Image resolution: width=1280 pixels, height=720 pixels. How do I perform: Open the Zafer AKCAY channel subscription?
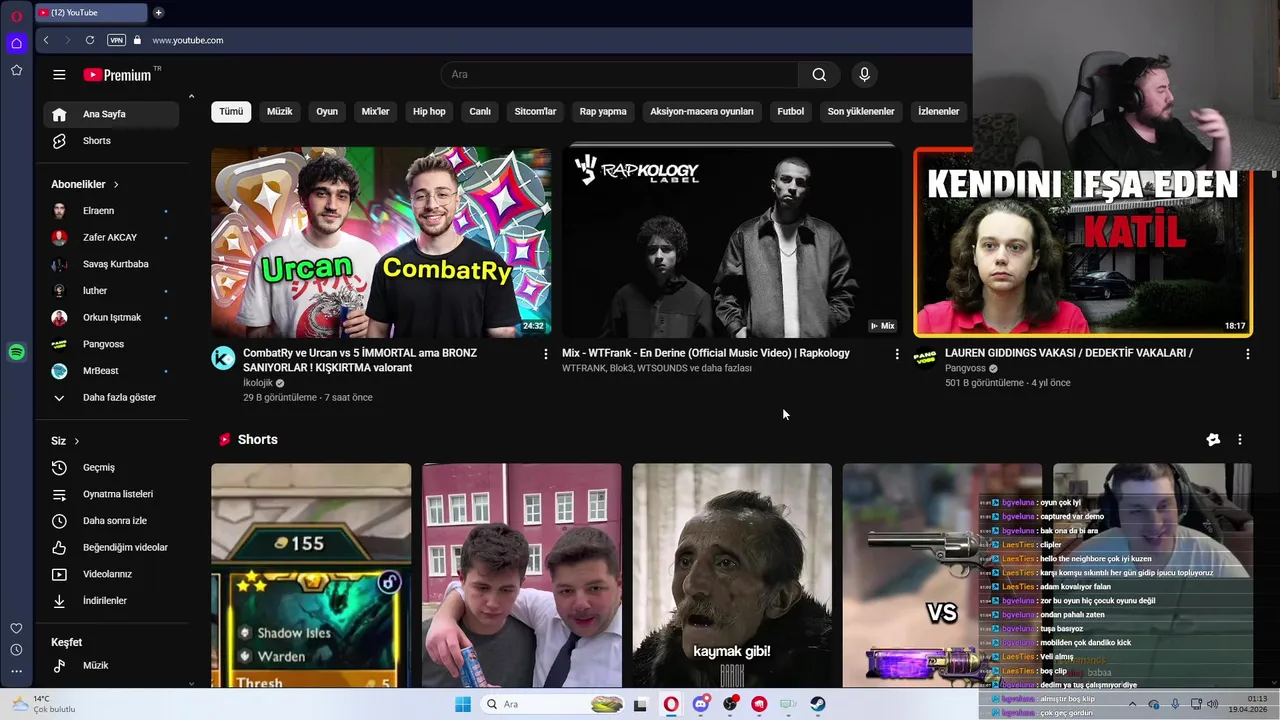click(x=111, y=237)
